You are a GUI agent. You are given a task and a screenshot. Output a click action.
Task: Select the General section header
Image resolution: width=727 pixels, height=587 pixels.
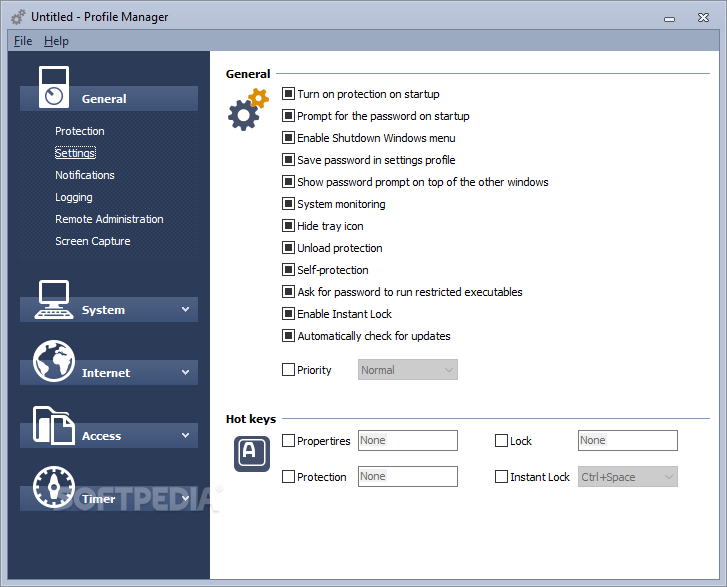[x=109, y=98]
